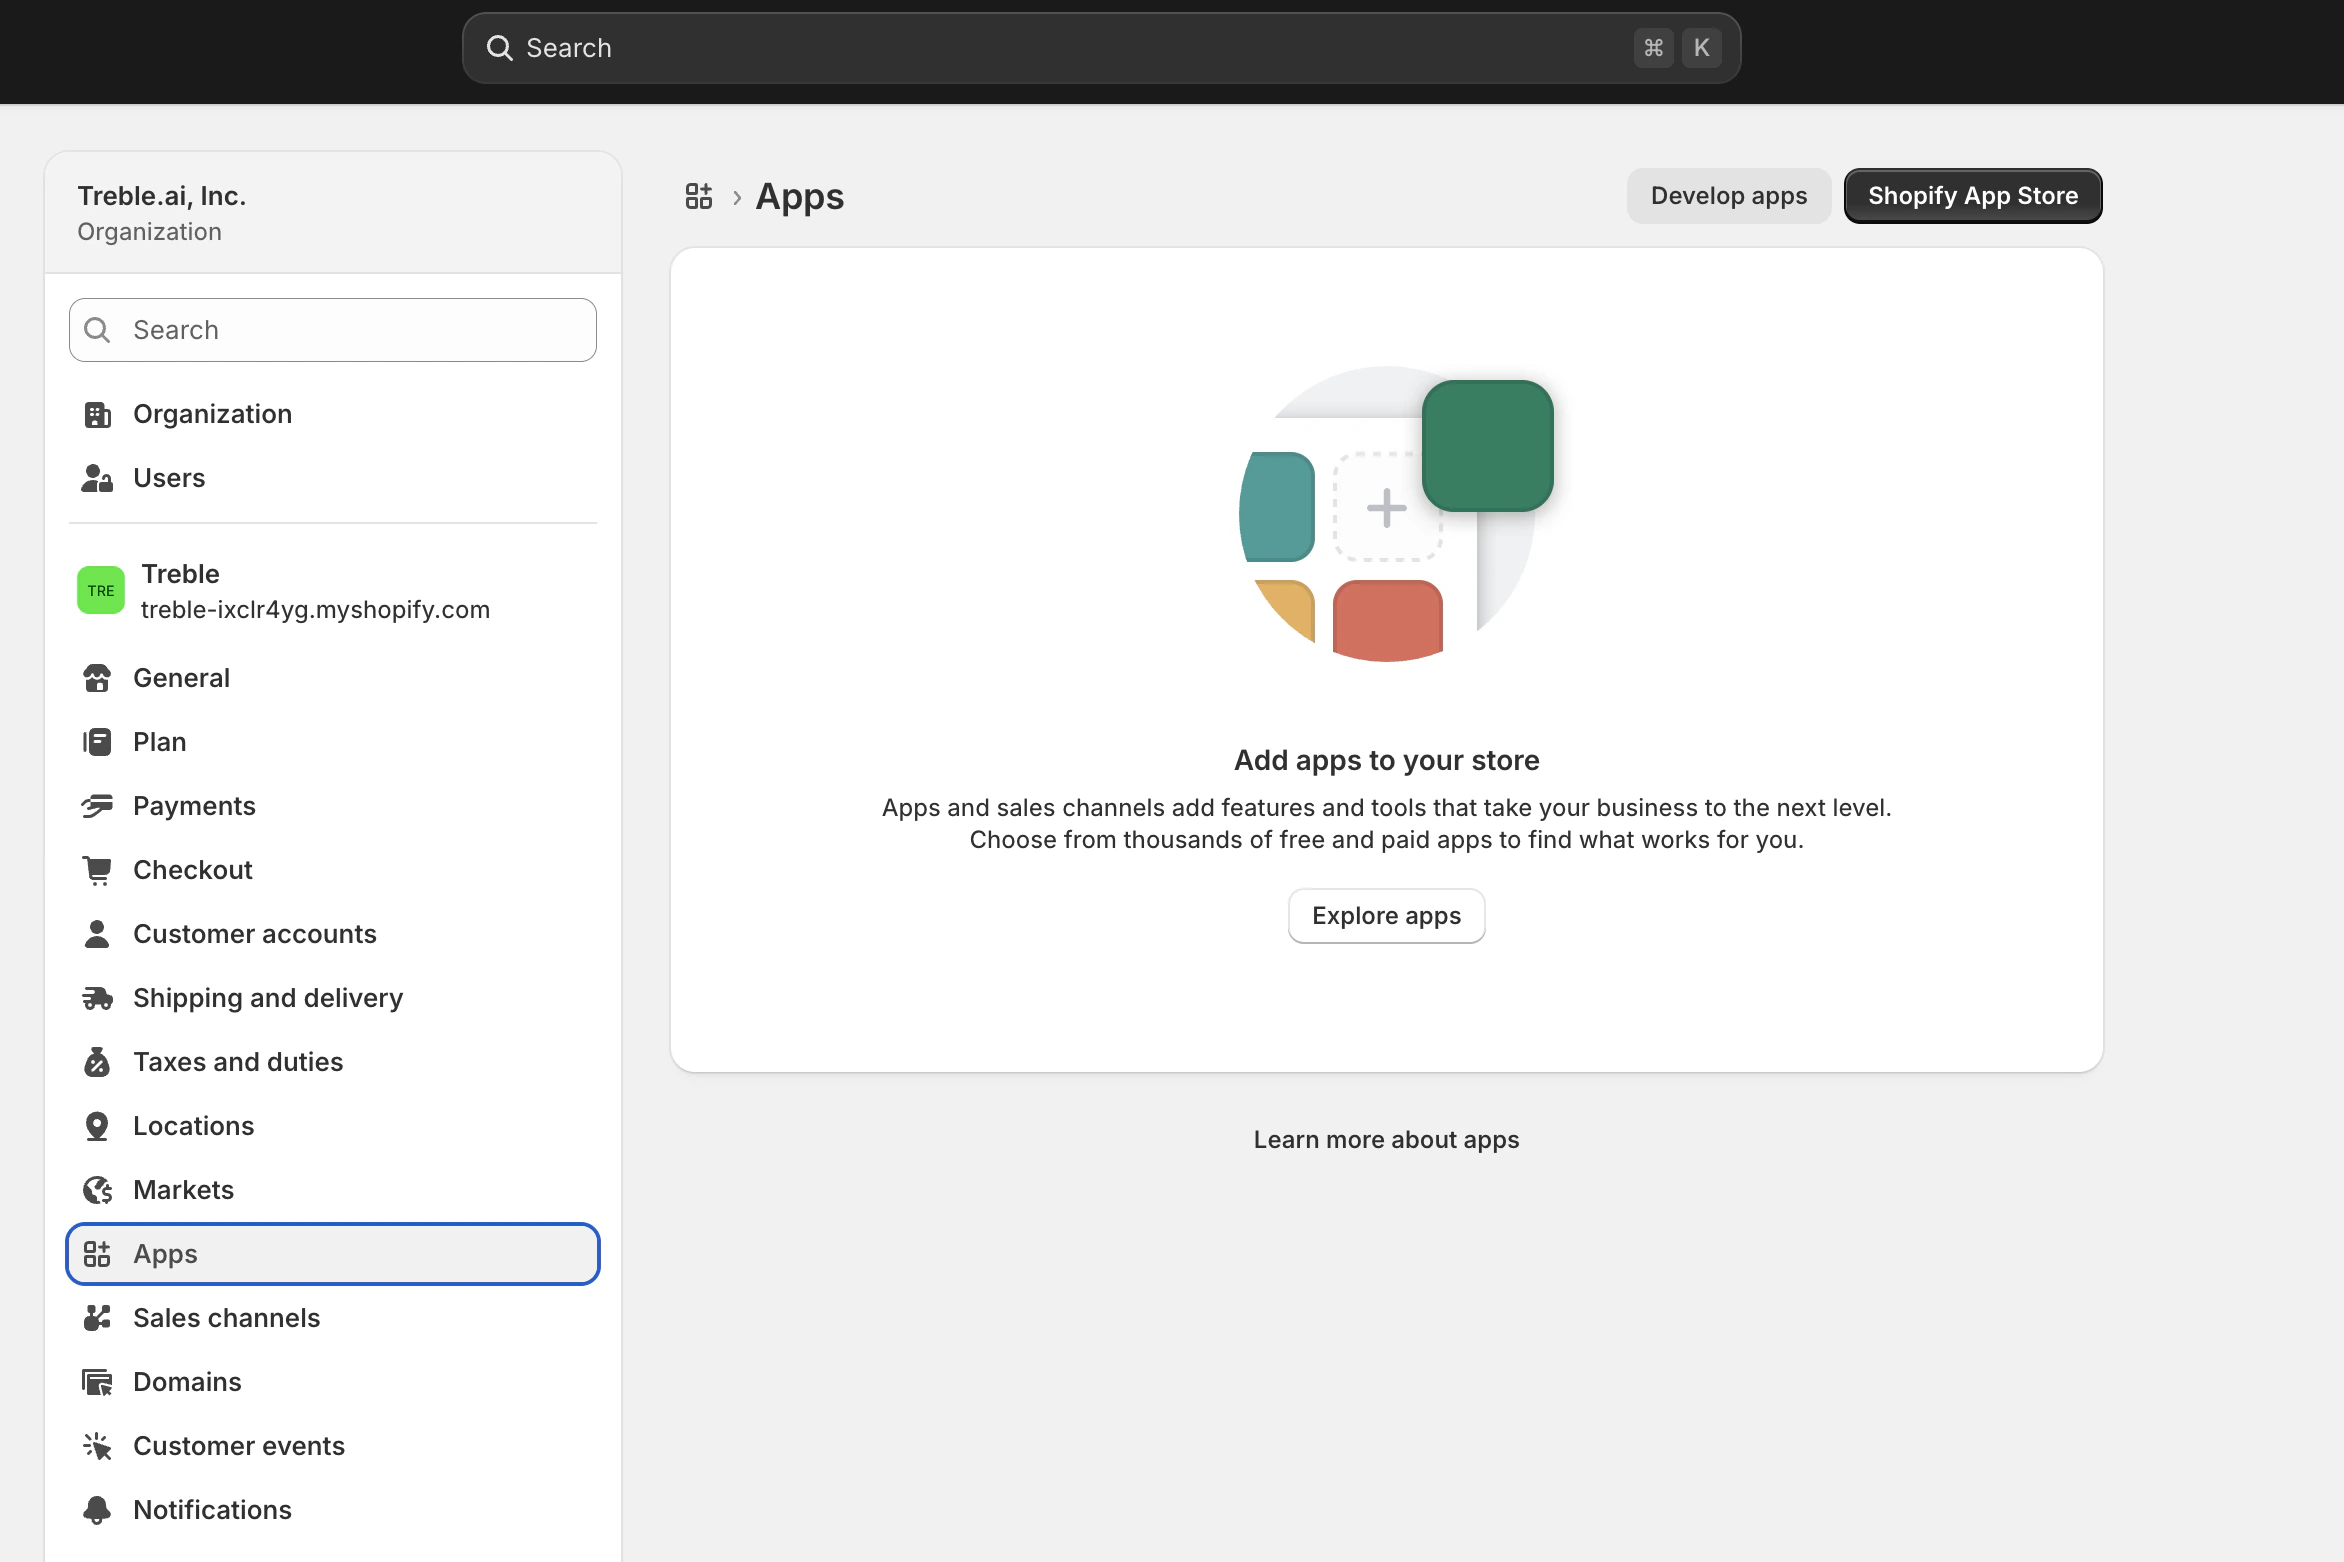2344x1562 pixels.
Task: Click the Notifications bell icon
Action: tap(97, 1510)
